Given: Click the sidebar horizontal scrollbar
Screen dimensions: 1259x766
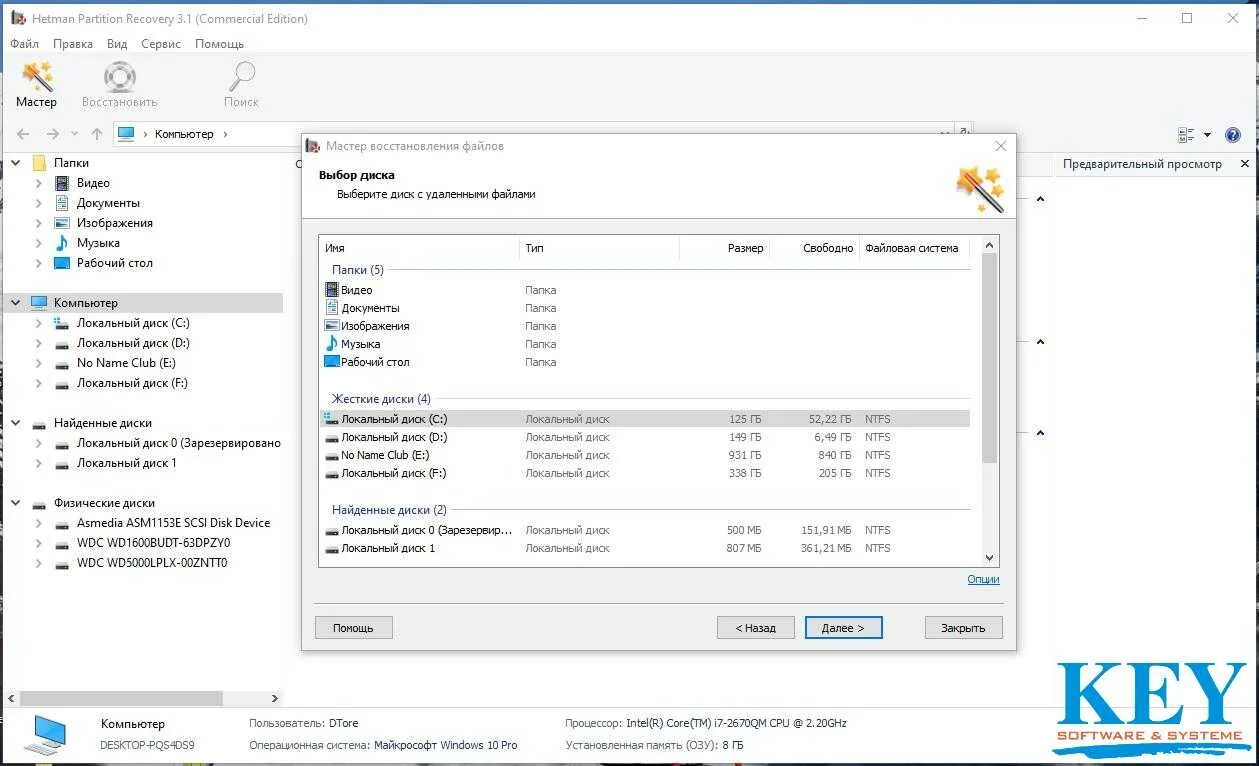Looking at the screenshot, I should (121, 698).
